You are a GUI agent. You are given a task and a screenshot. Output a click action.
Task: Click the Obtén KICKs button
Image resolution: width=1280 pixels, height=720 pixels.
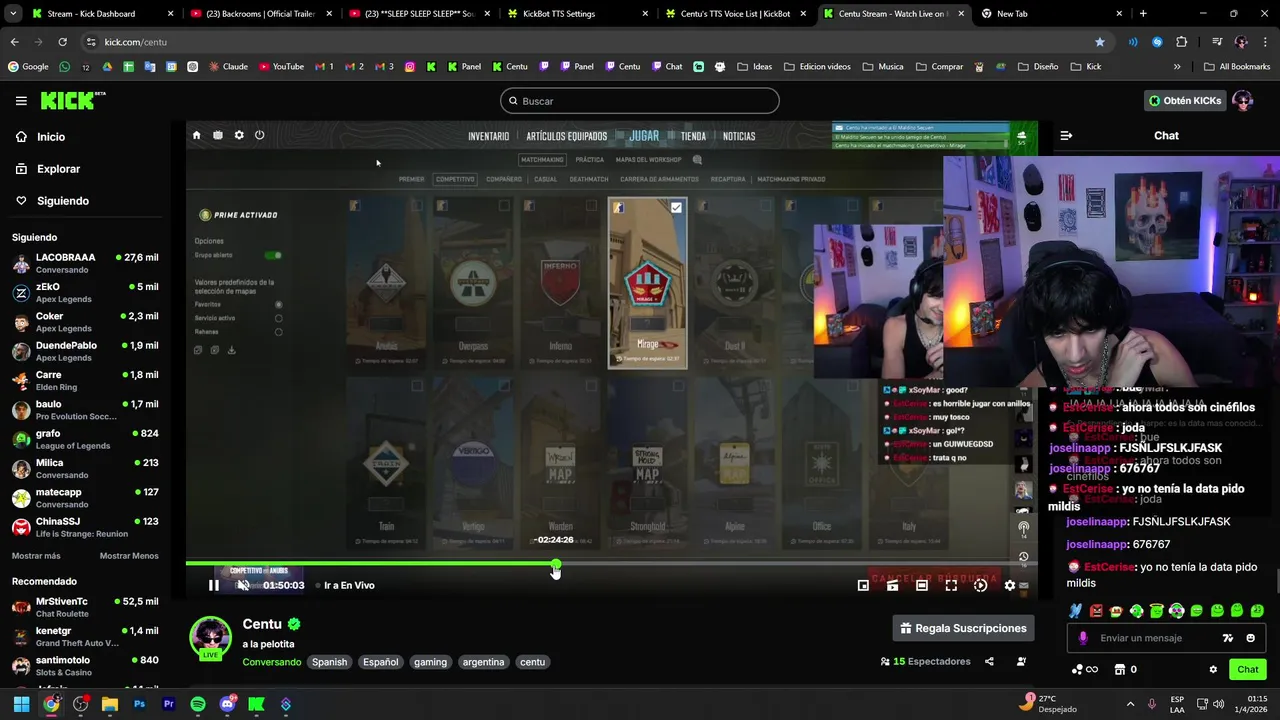[x=1184, y=100]
